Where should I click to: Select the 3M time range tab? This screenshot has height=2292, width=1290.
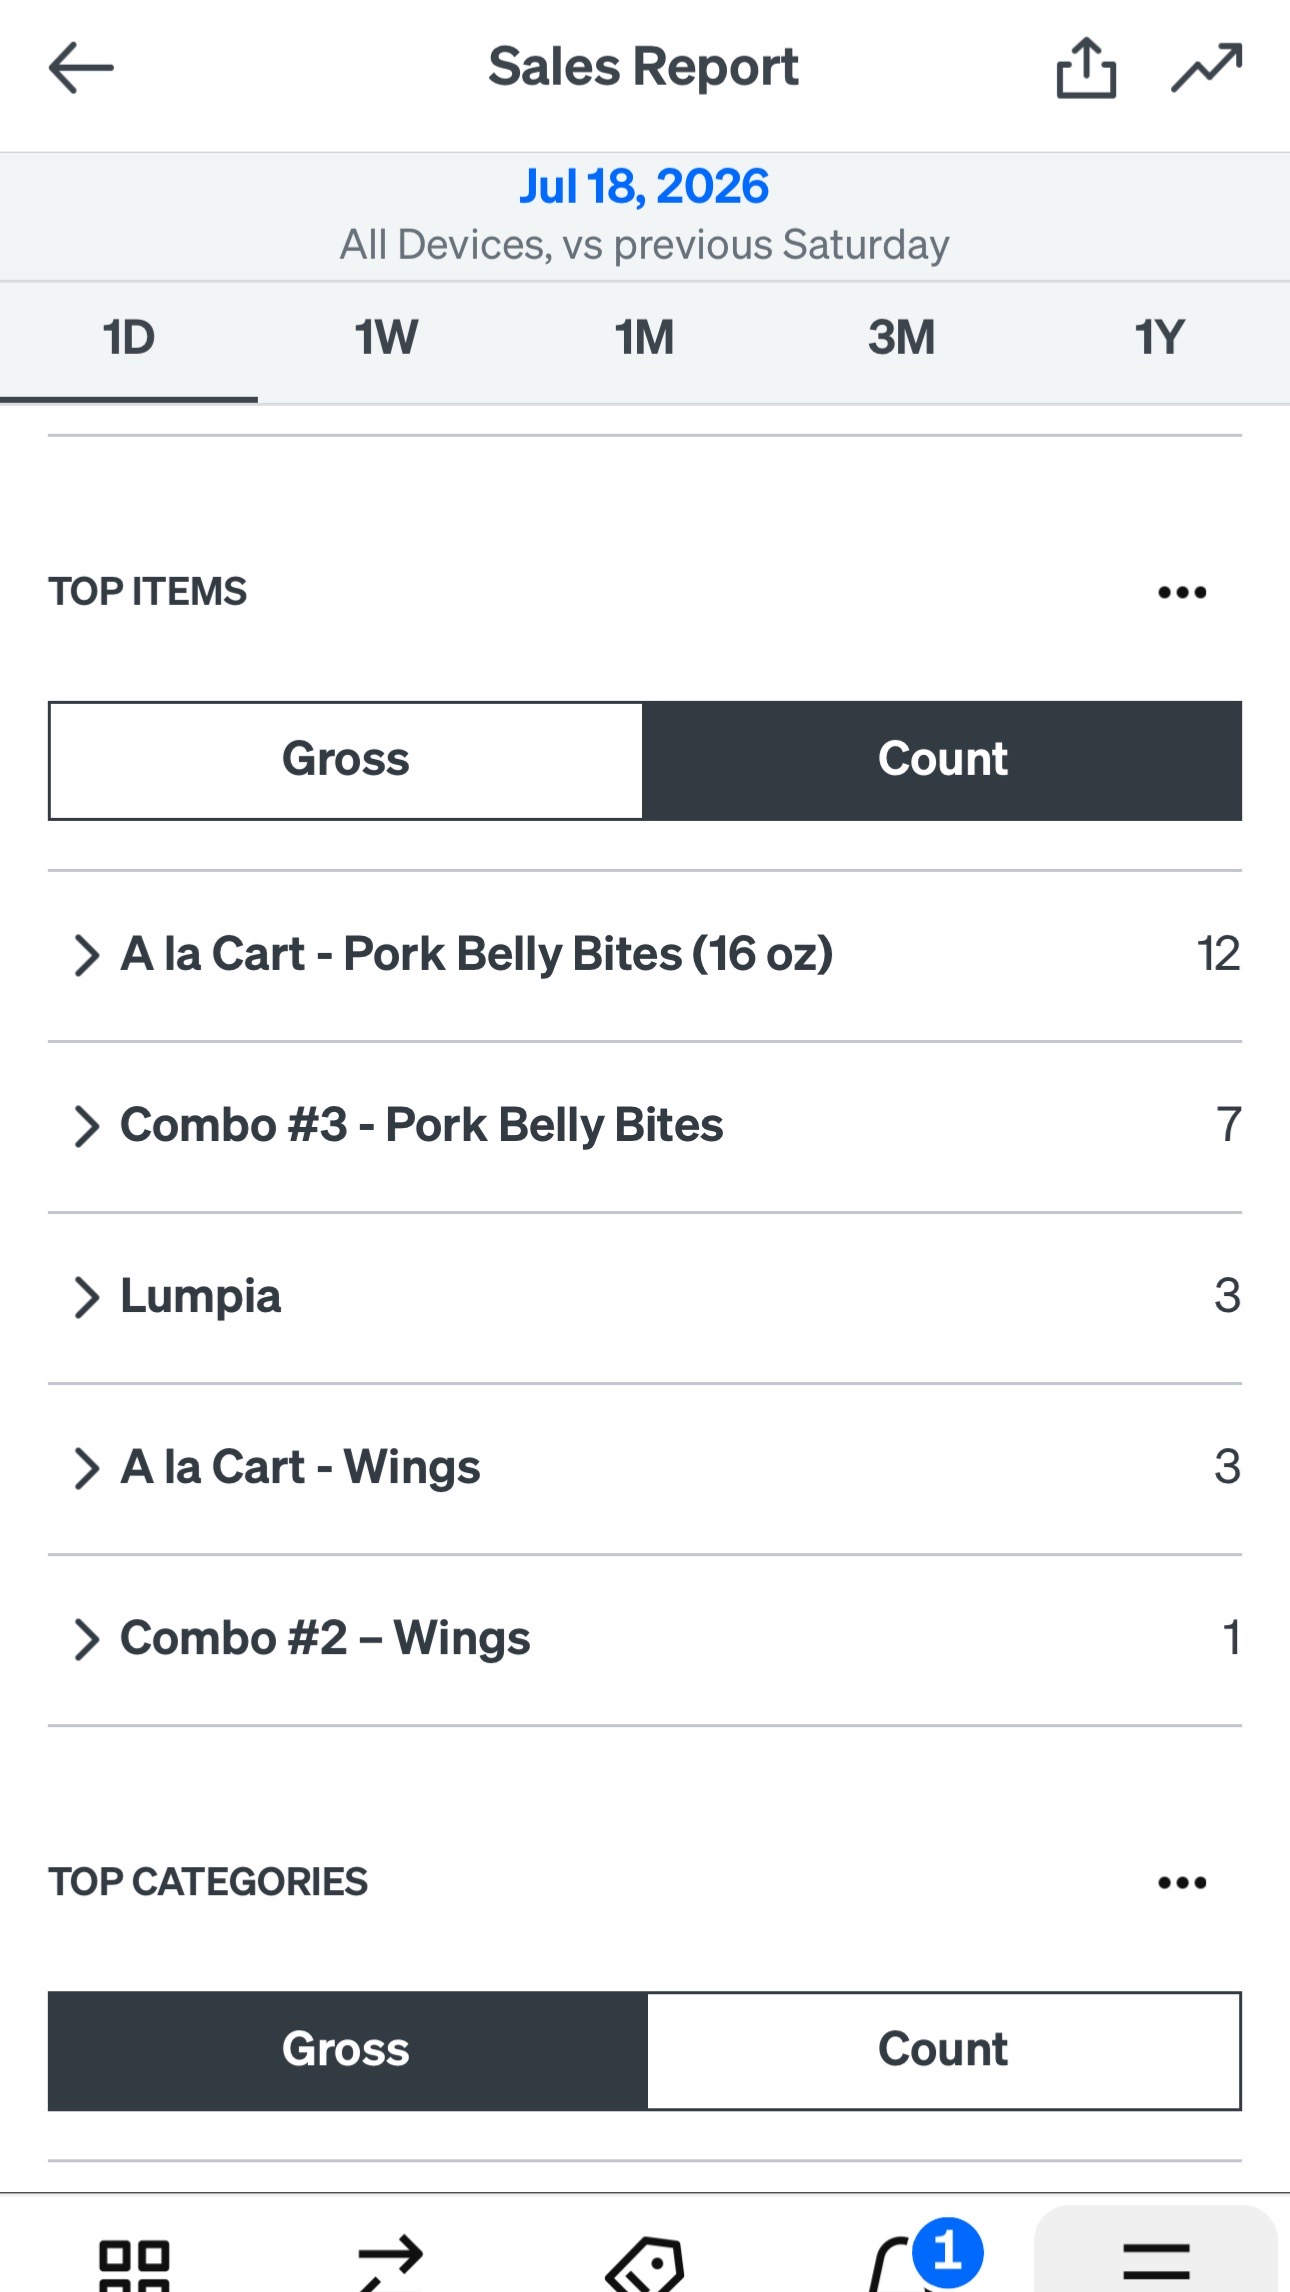click(x=902, y=338)
